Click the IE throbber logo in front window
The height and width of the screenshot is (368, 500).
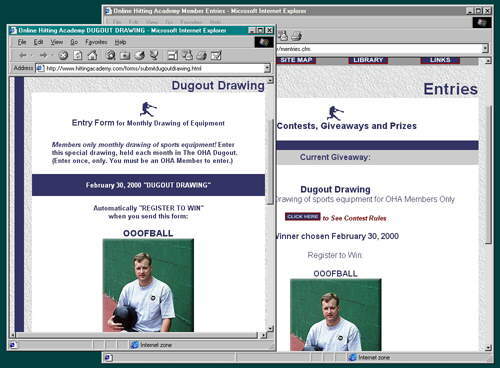pyautogui.click(x=264, y=42)
